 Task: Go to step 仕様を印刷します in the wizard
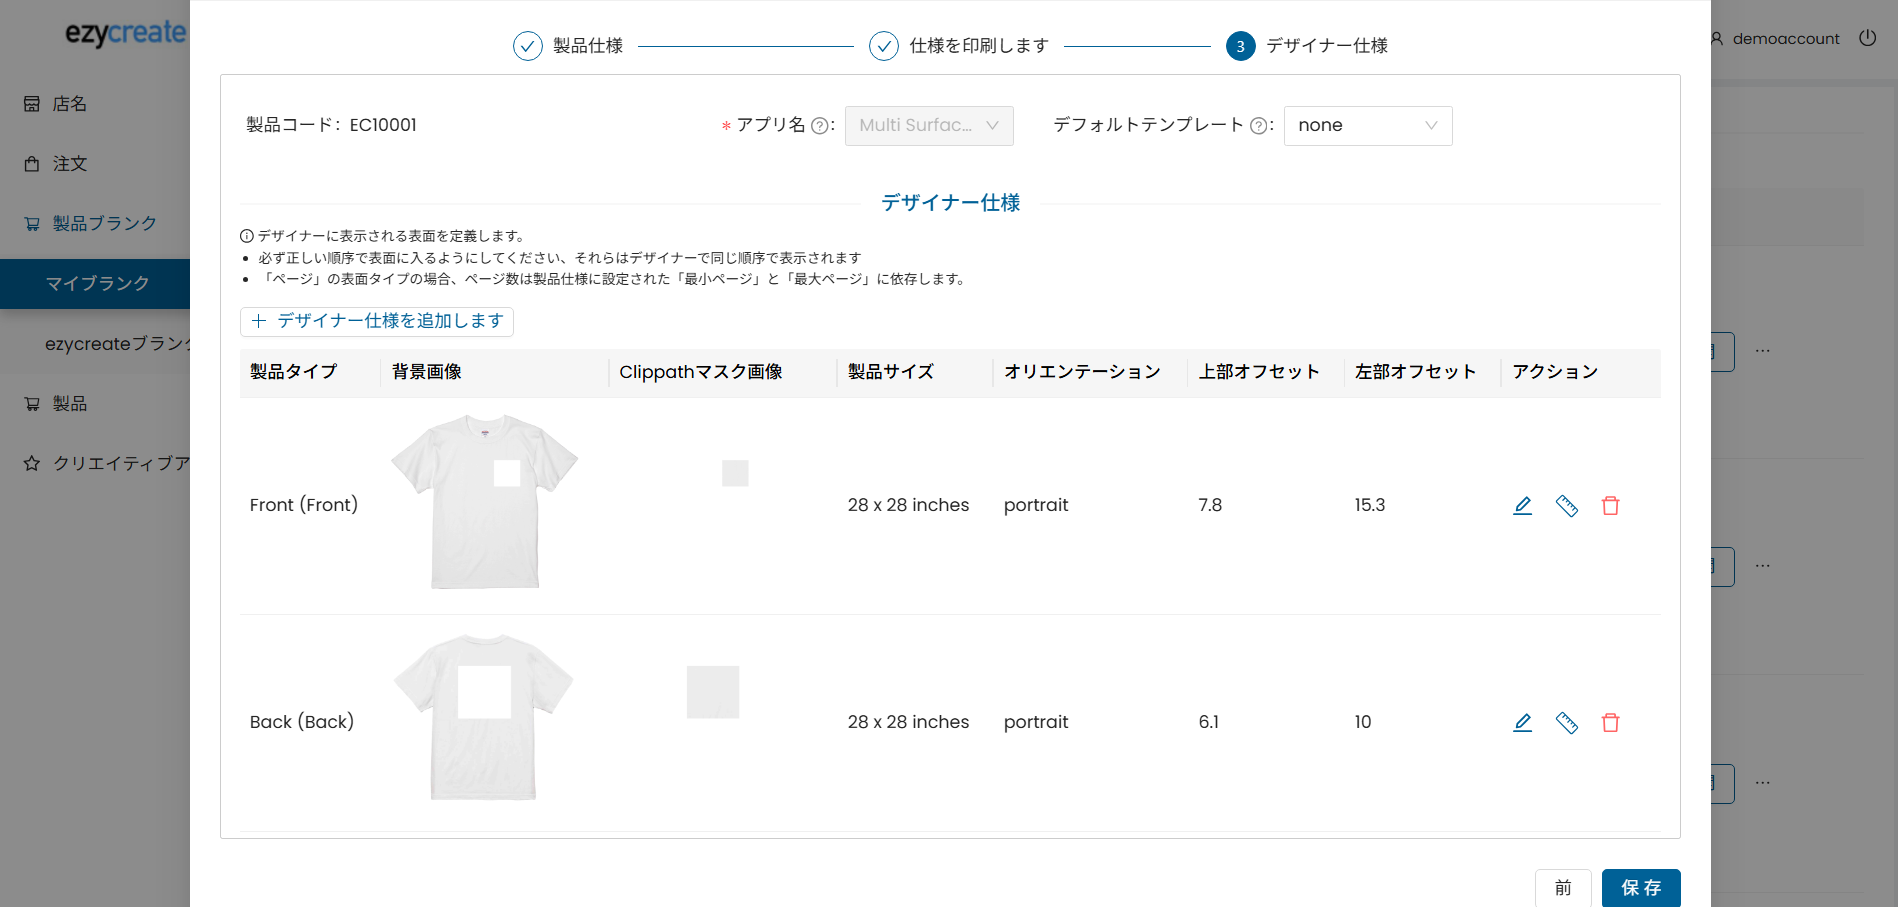point(958,46)
